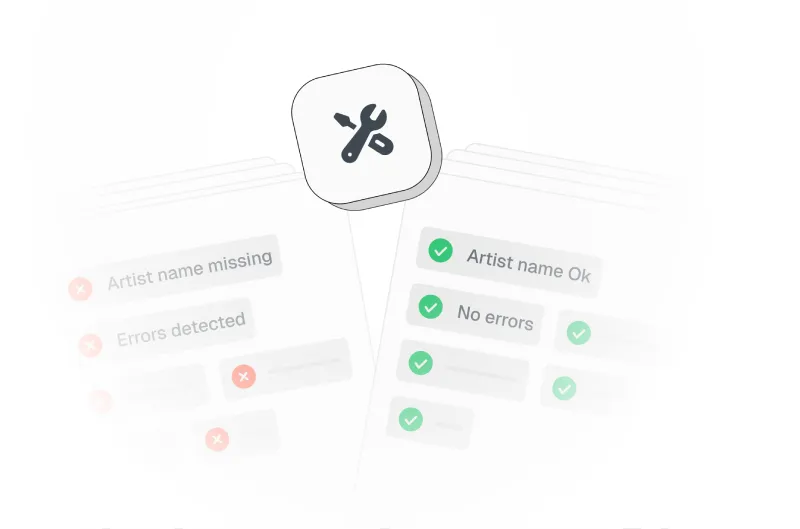Image resolution: width=800 pixels, height=529 pixels.
Task: Click the red X on the blank middle chip
Action: pyautogui.click(x=244, y=376)
